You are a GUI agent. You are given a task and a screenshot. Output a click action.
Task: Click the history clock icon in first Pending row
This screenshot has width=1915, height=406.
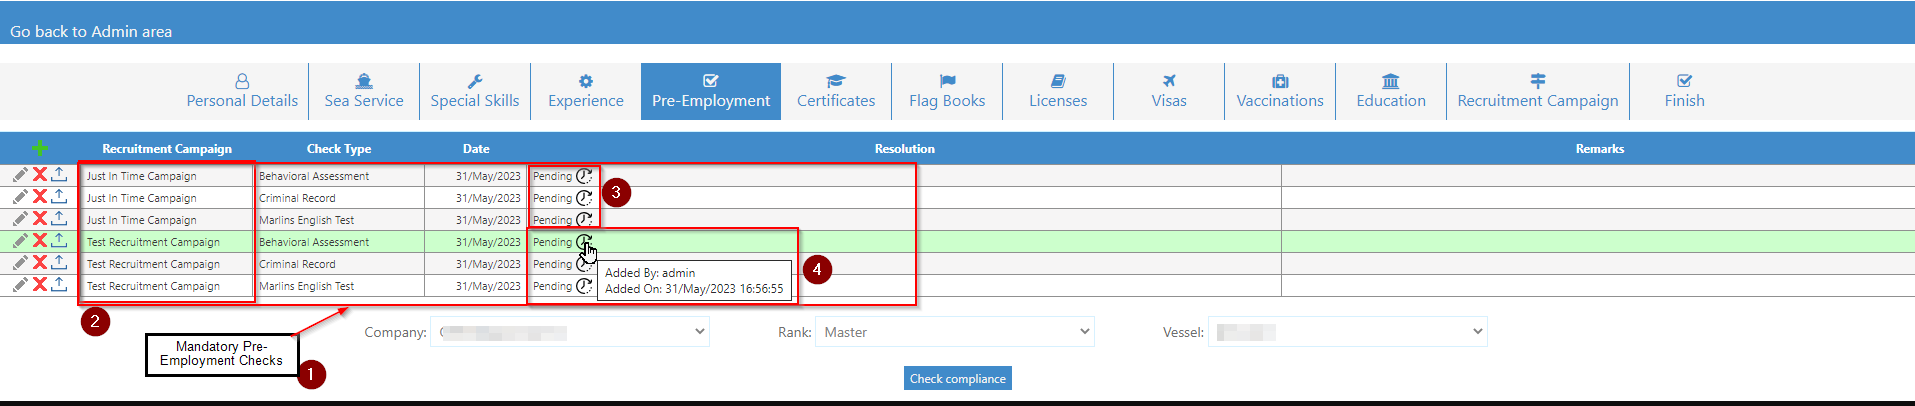[585, 176]
